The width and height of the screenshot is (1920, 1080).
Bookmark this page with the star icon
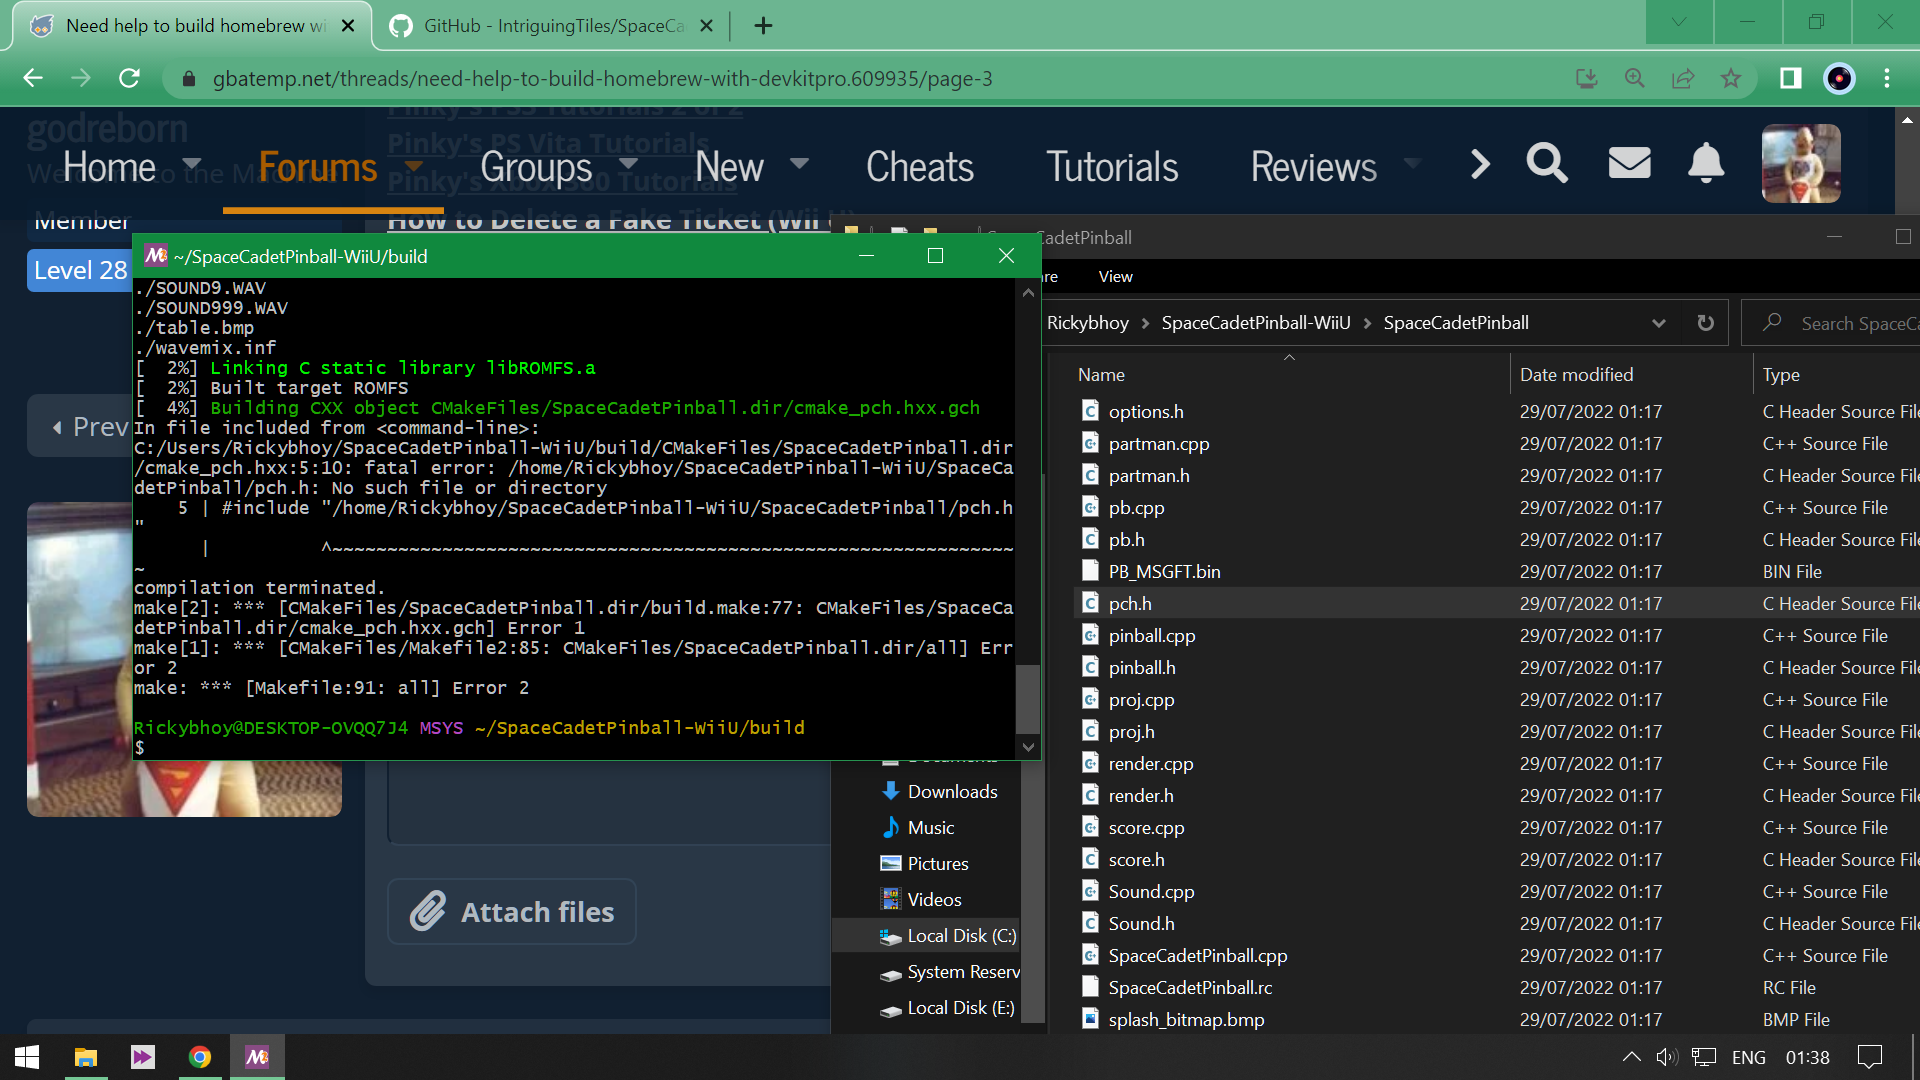coord(1731,78)
